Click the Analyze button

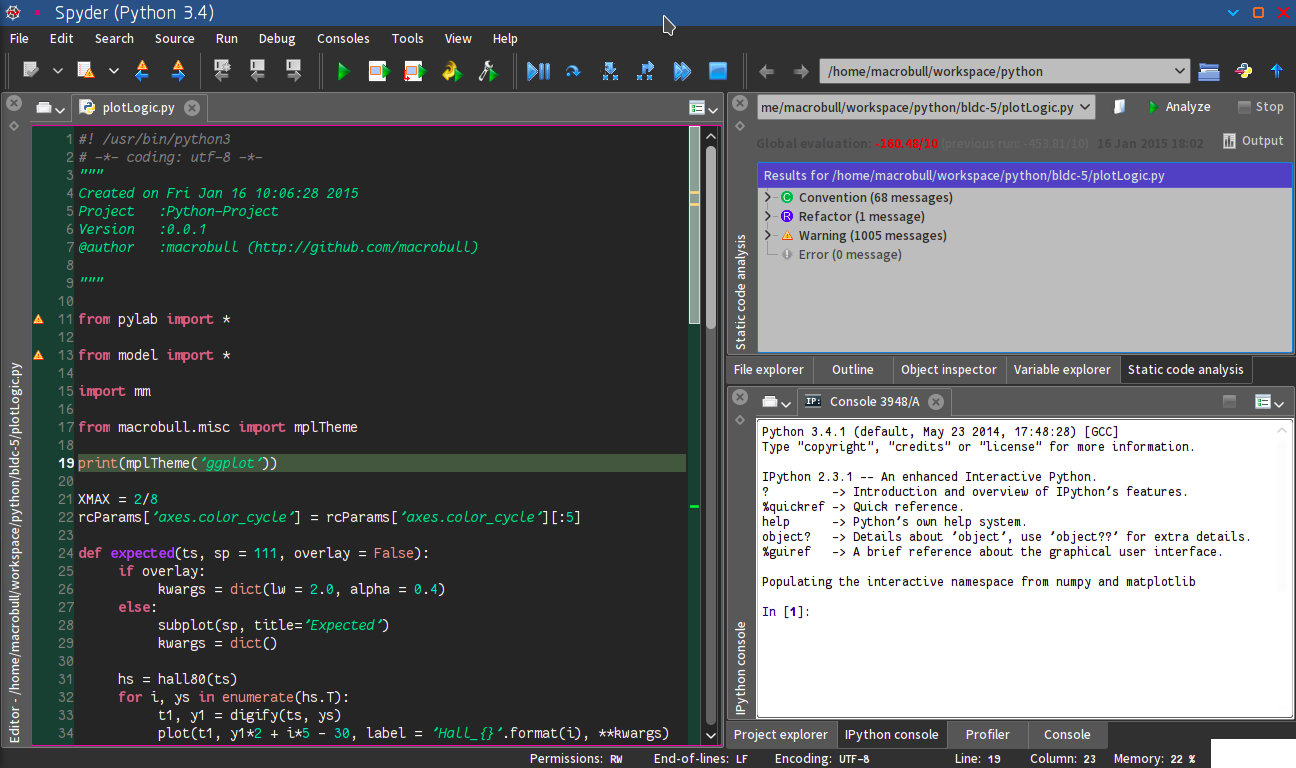coord(1178,107)
